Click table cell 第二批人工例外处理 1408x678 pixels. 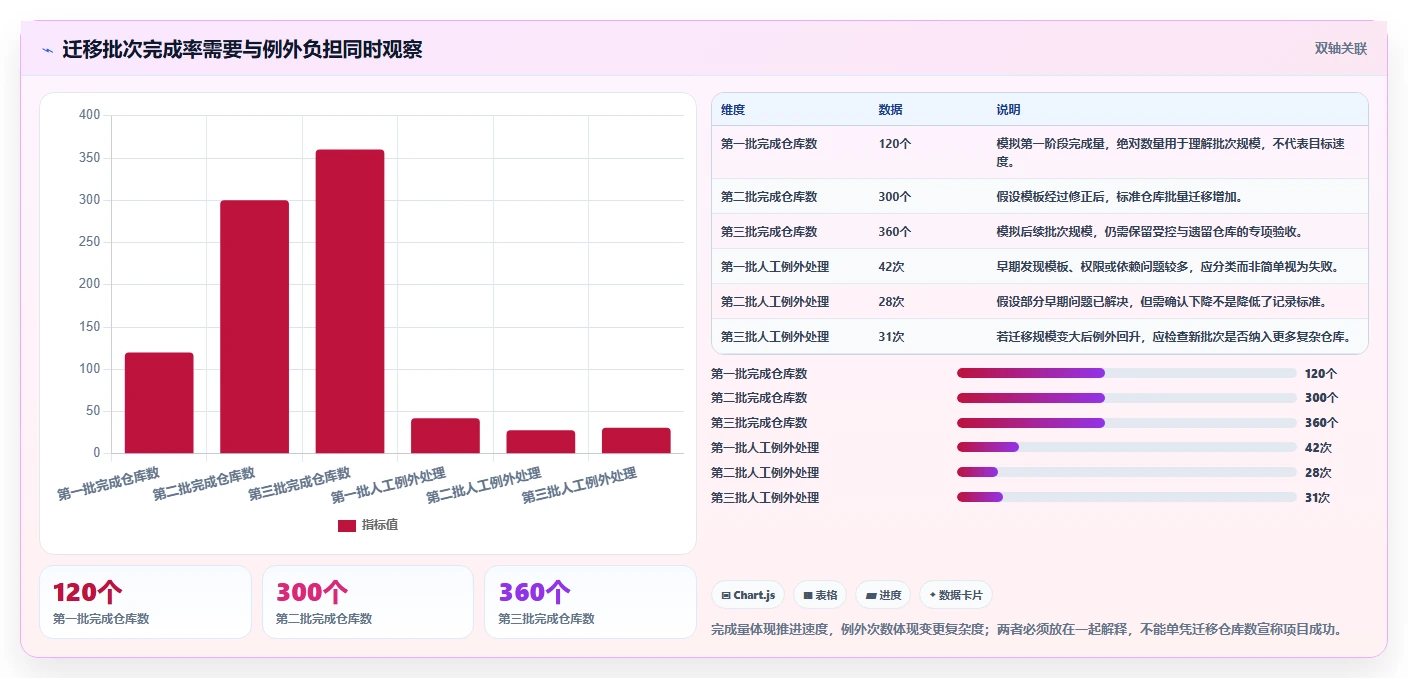tap(775, 302)
